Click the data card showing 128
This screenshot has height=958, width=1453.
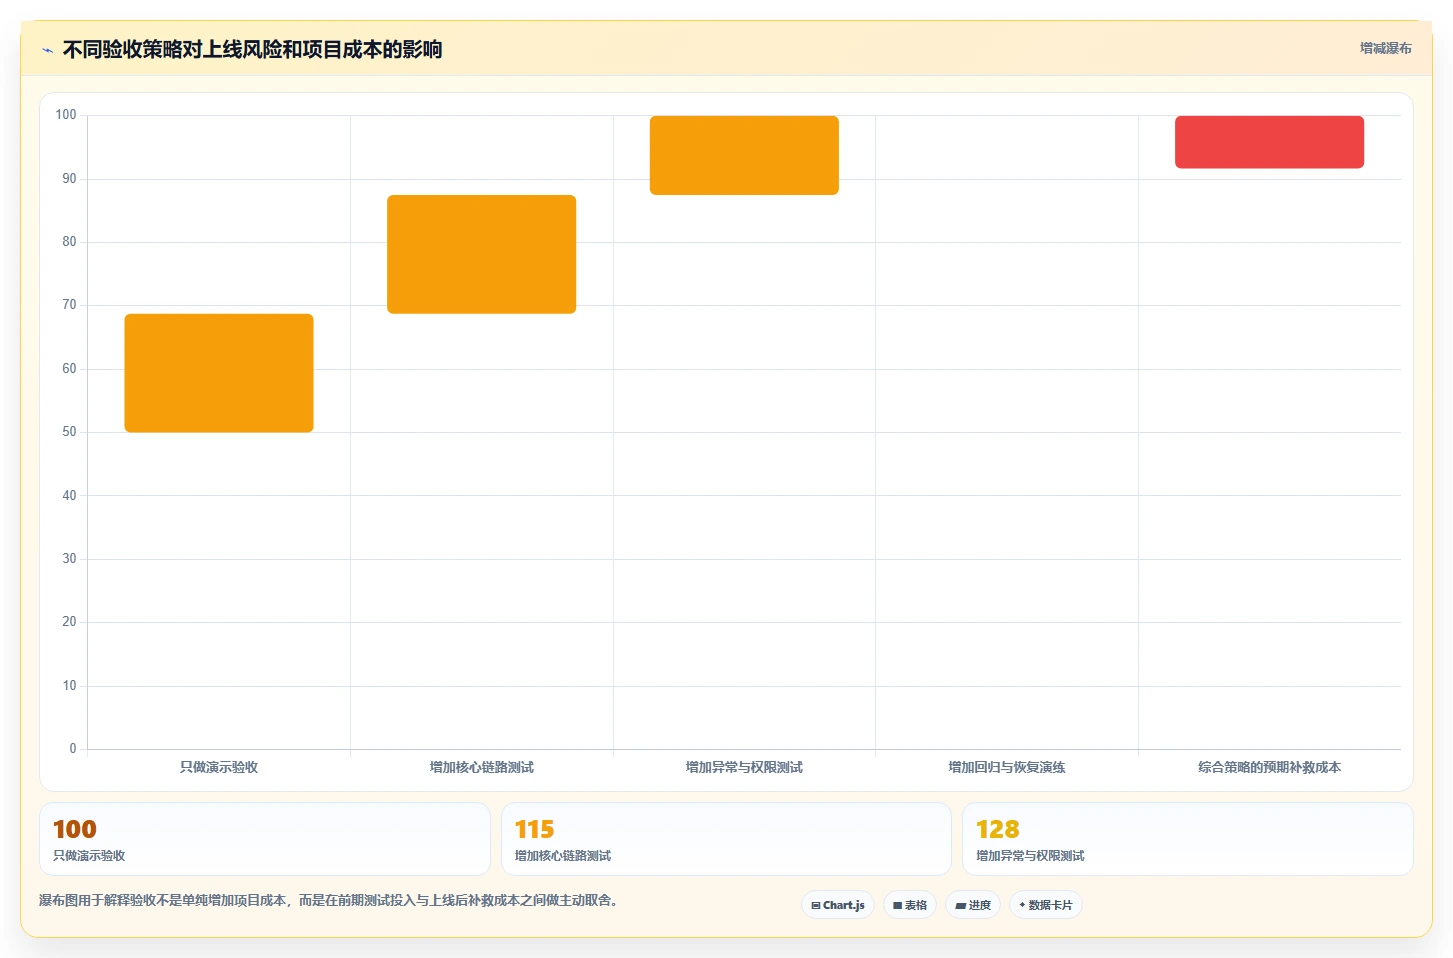(1187, 839)
